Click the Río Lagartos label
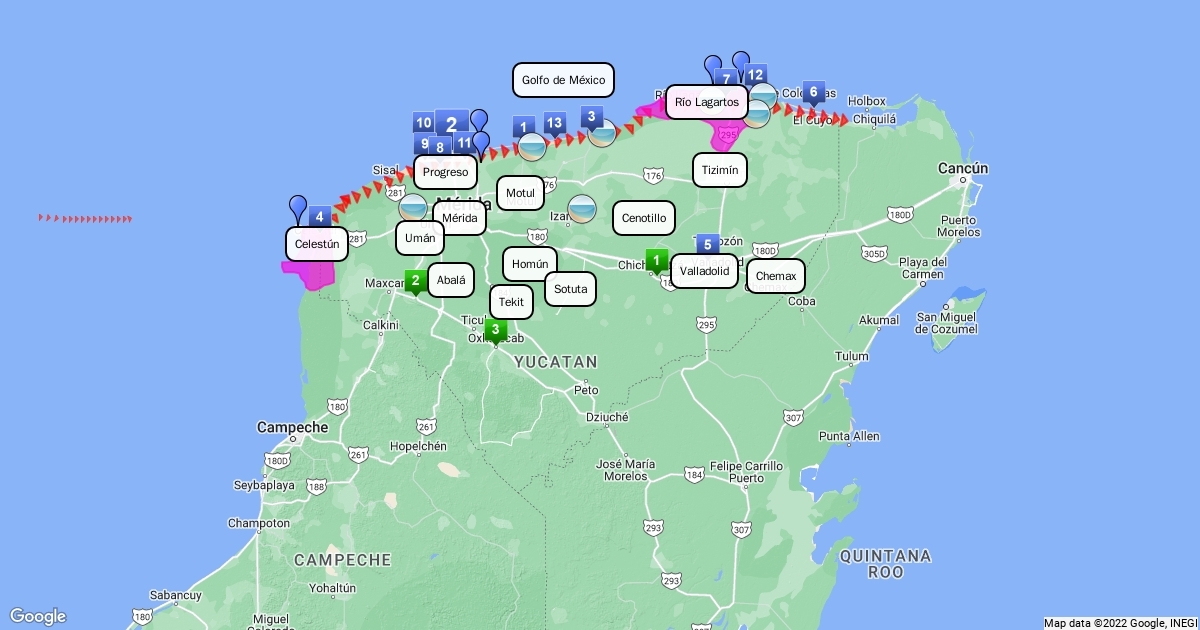The width and height of the screenshot is (1200, 630). [x=706, y=102]
